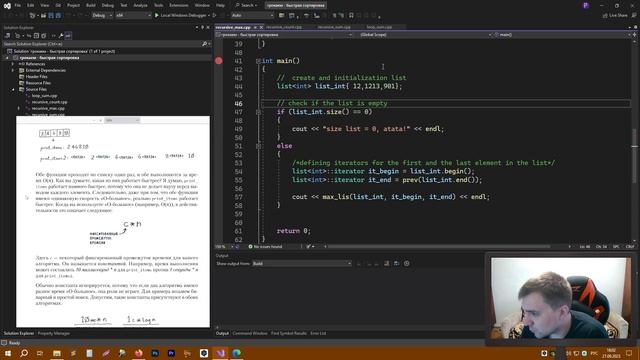Switch to recursive_sum.cpp tab

(334, 27)
